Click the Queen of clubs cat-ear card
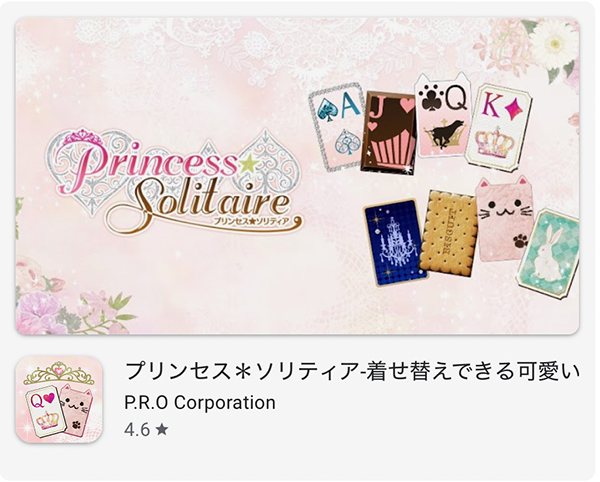Viewport: 600px width, 482px height. (x=443, y=115)
